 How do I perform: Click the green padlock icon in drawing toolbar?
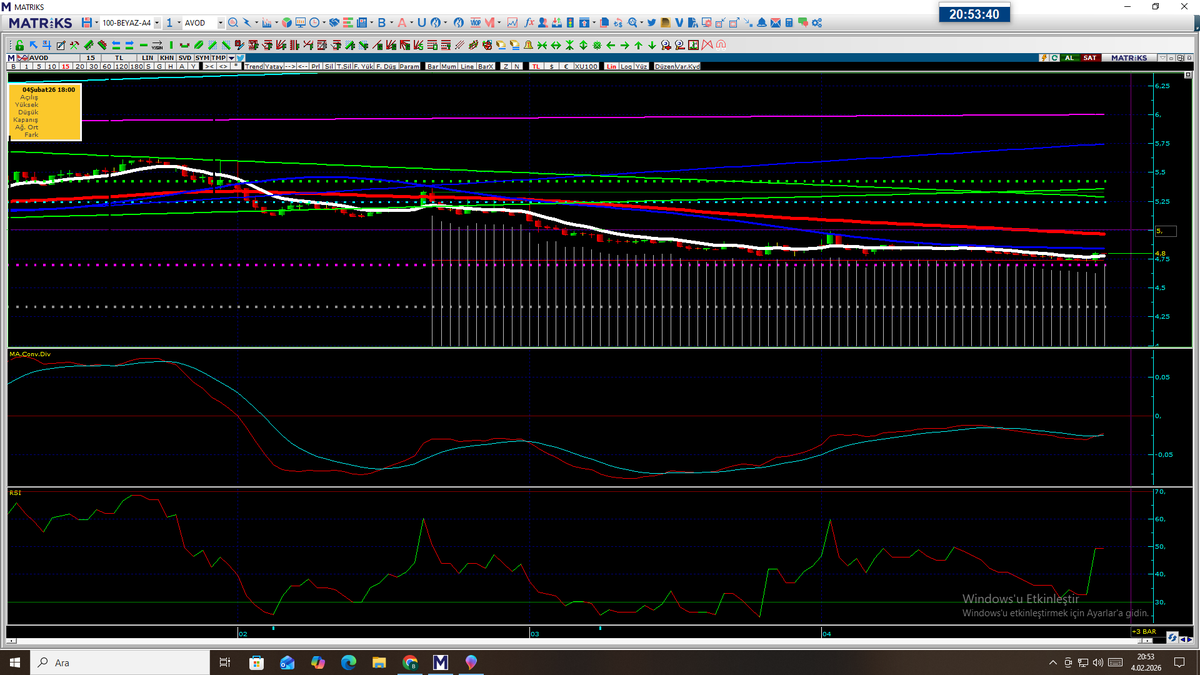point(19,45)
